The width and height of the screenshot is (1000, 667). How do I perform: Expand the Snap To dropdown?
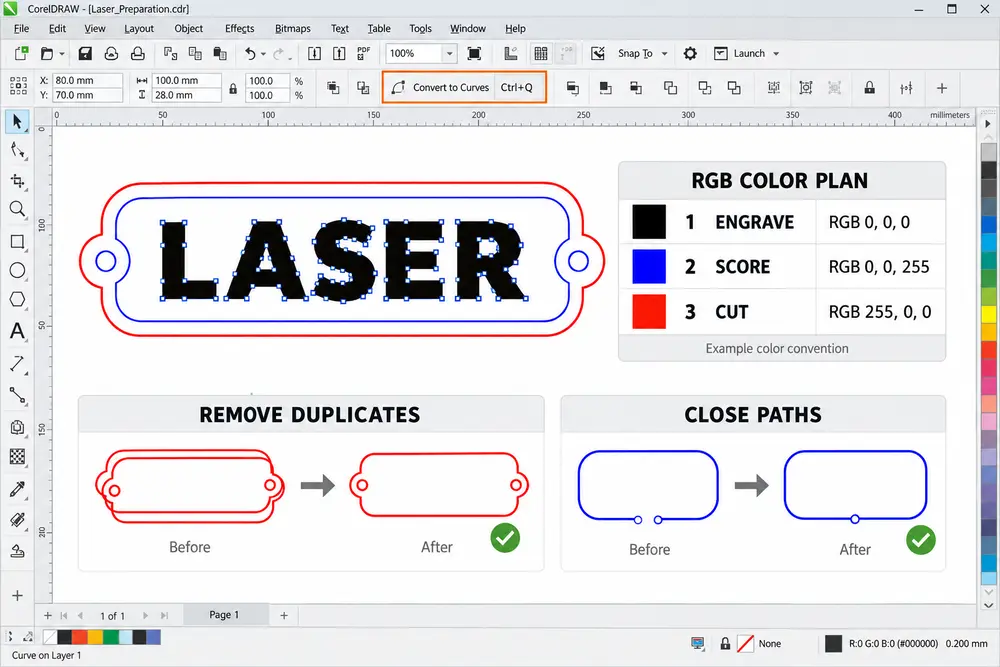coord(665,54)
